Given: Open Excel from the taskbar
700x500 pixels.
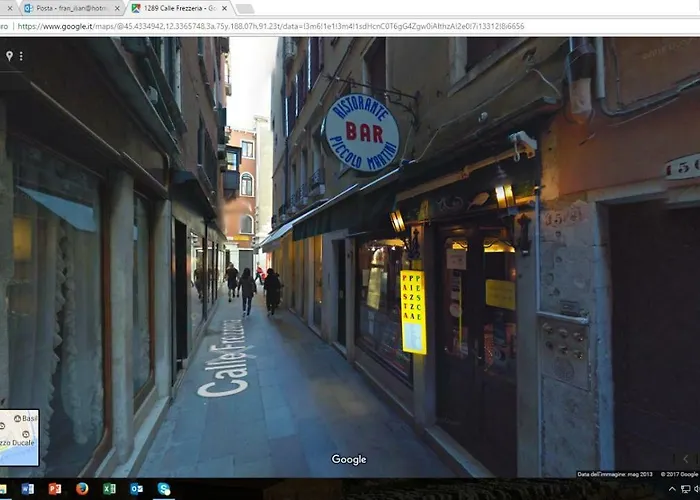Looking at the screenshot, I should coord(109,488).
